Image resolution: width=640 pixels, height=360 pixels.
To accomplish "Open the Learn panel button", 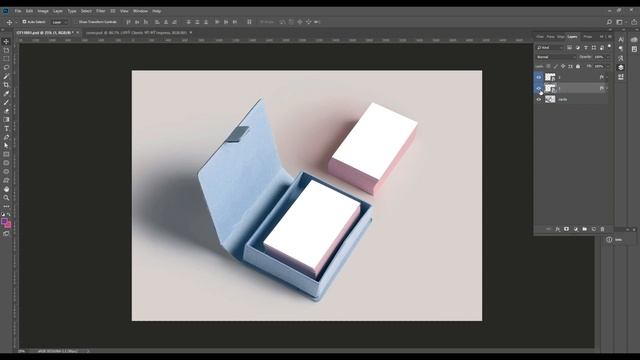I will (x=615, y=240).
